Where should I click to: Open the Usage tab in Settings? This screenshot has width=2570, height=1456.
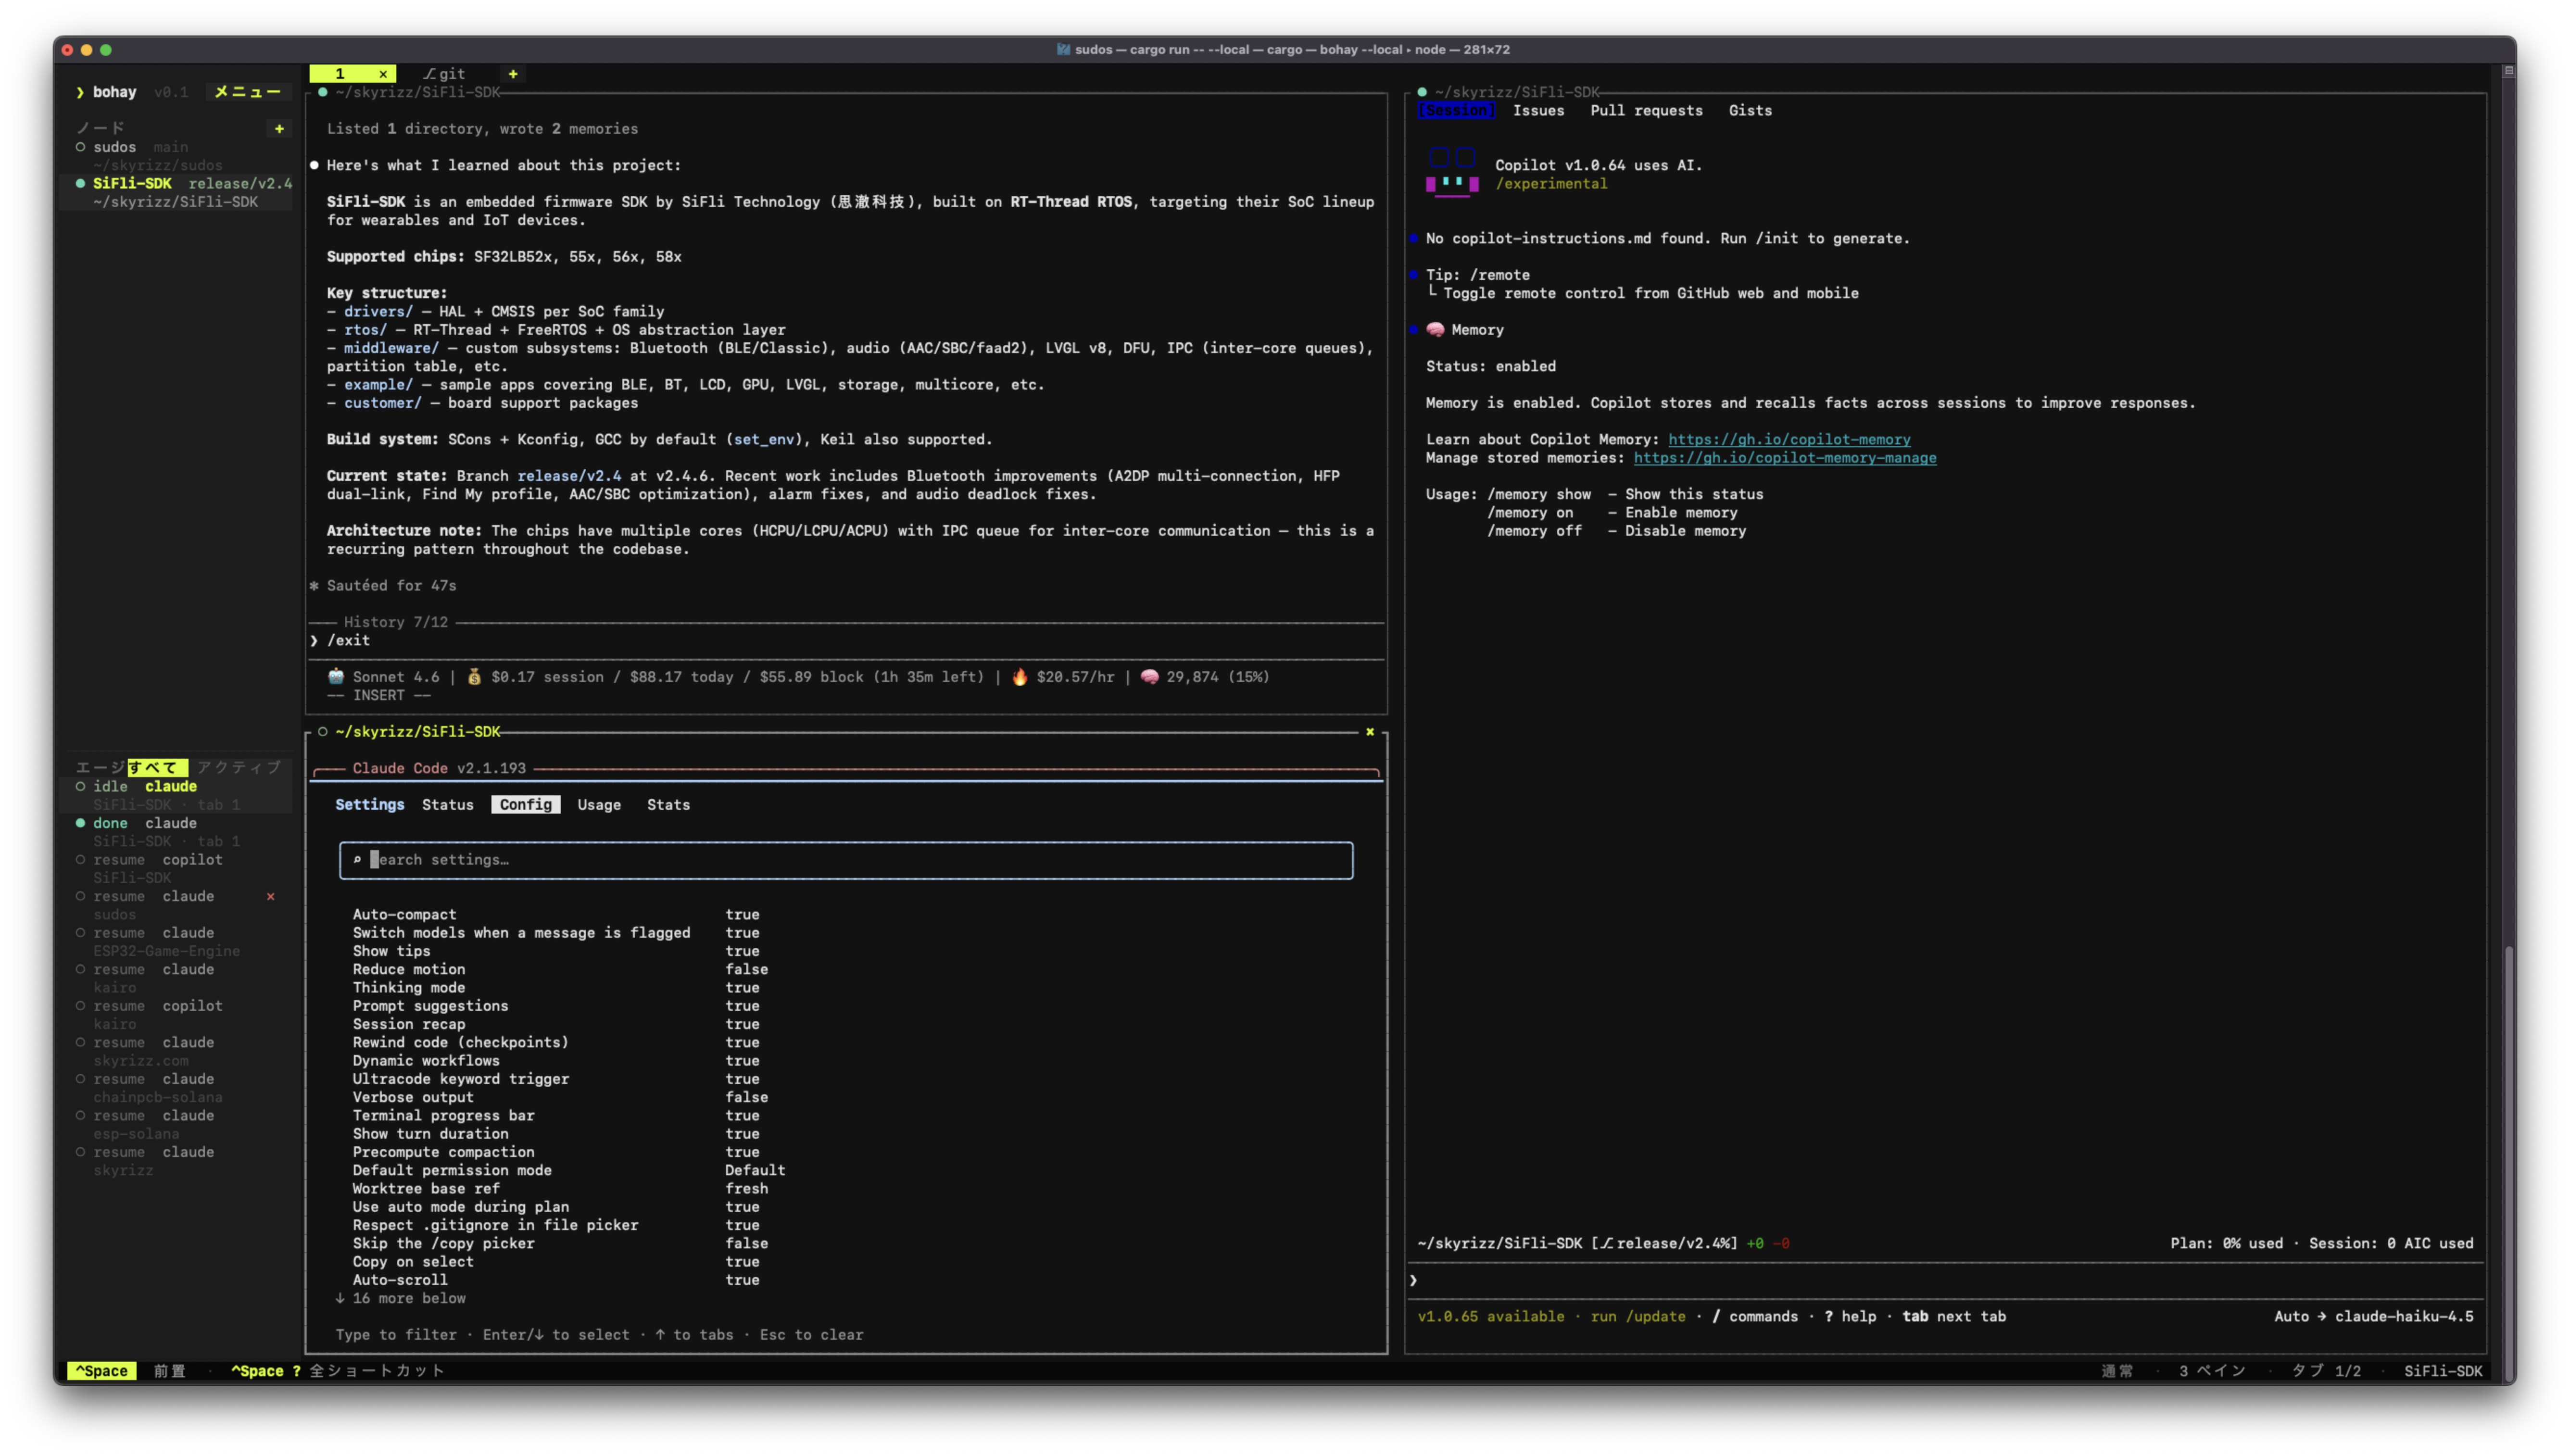599,805
